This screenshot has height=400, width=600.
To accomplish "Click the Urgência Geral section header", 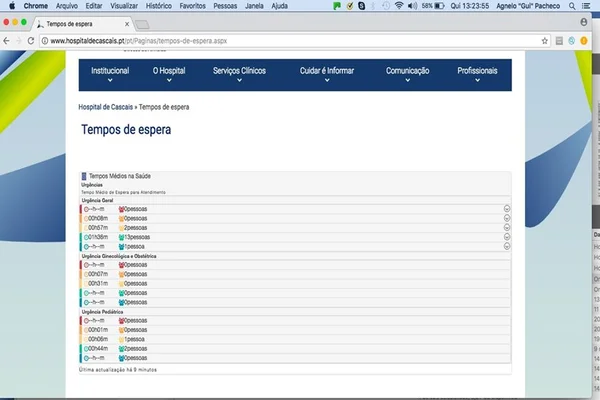I will pos(97,200).
